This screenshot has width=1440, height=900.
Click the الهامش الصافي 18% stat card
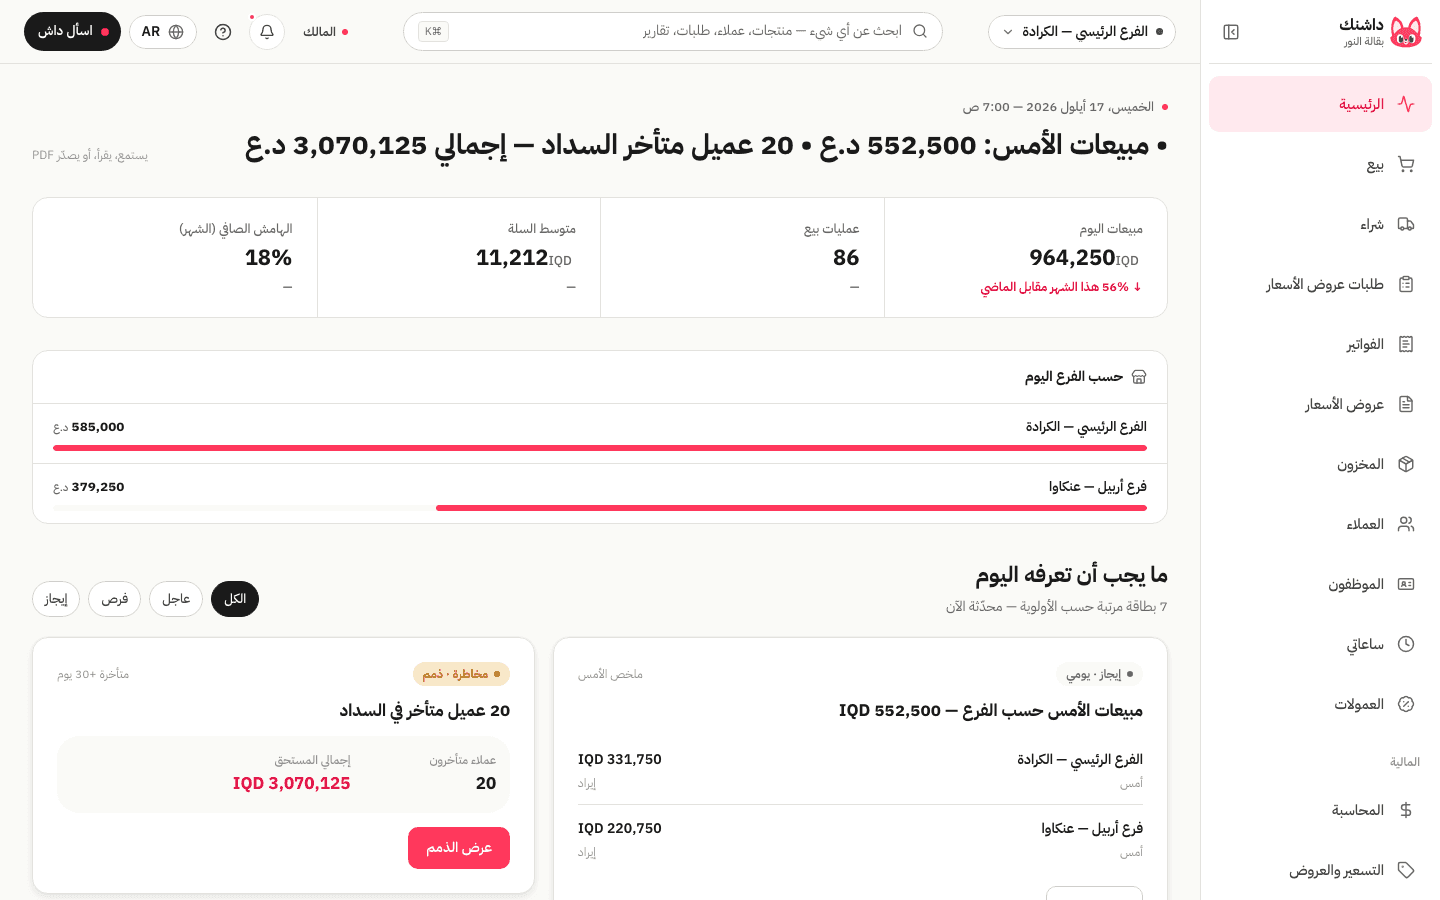point(175,258)
